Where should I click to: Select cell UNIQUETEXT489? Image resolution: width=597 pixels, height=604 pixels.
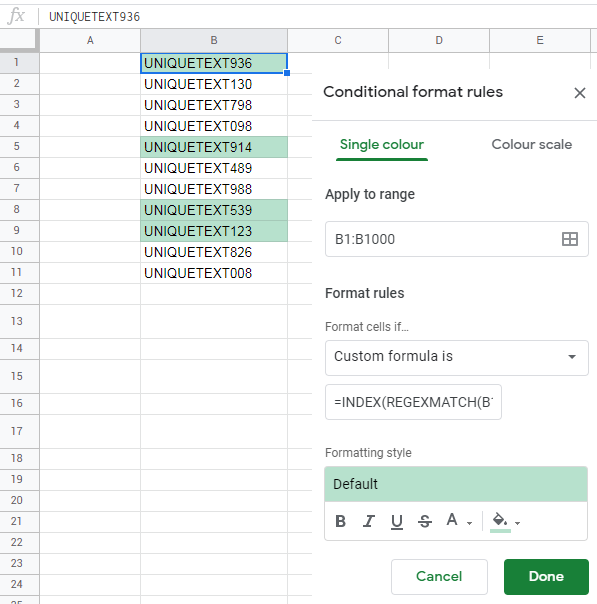pyautogui.click(x=214, y=168)
